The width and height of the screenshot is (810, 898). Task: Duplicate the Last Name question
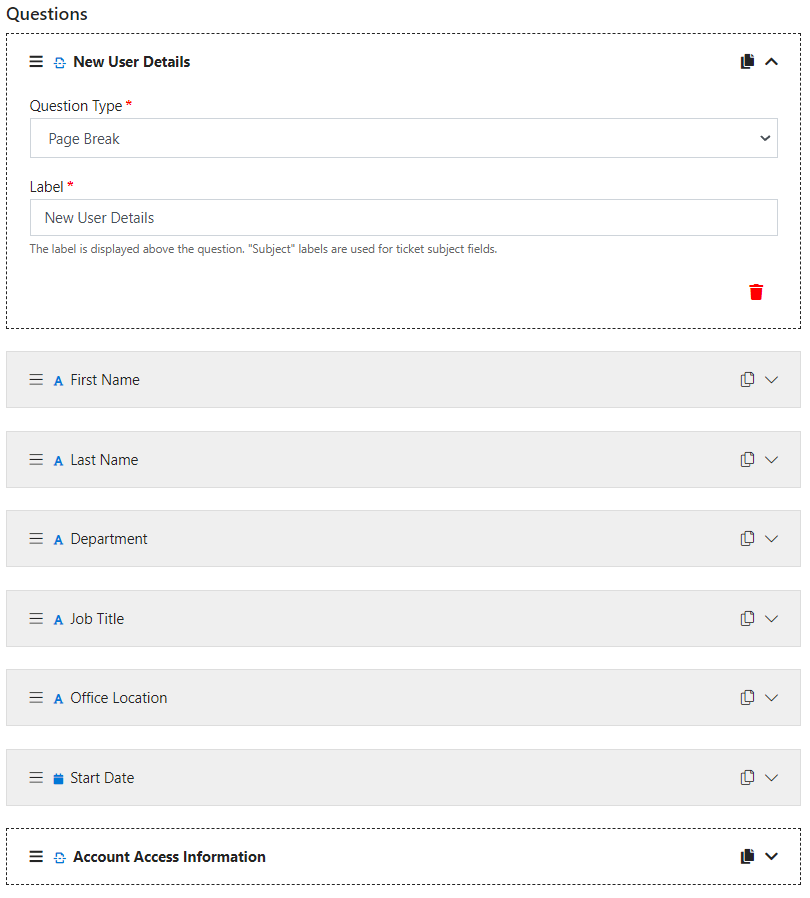tap(747, 460)
